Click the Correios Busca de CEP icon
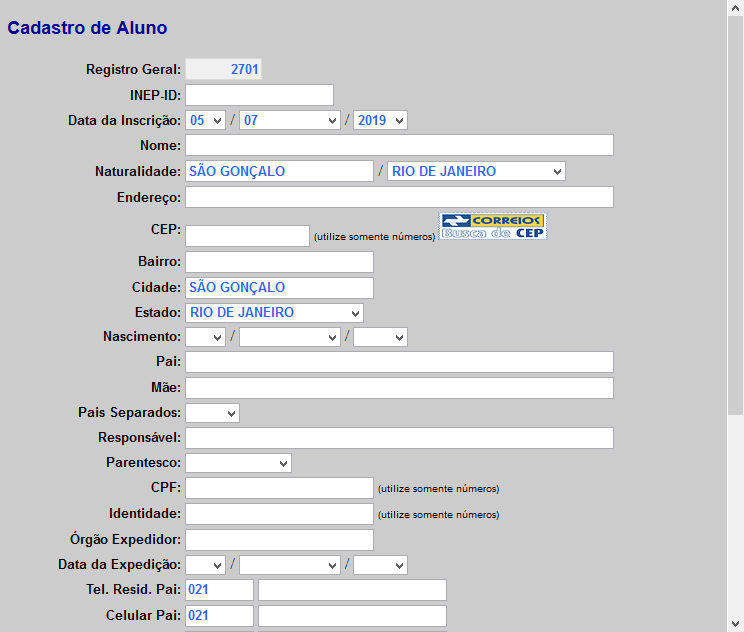The image size is (744, 632). tap(492, 226)
